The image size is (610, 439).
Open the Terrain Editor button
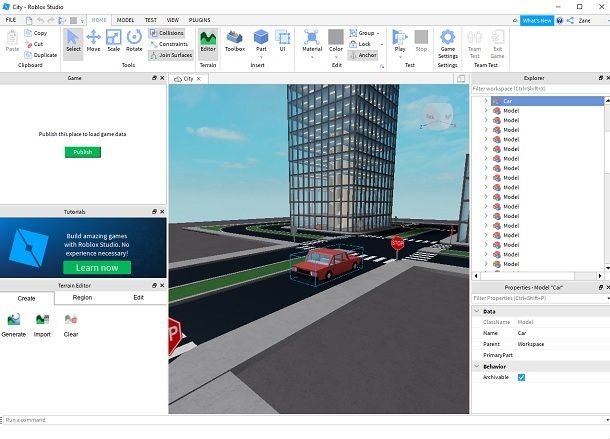click(208, 40)
